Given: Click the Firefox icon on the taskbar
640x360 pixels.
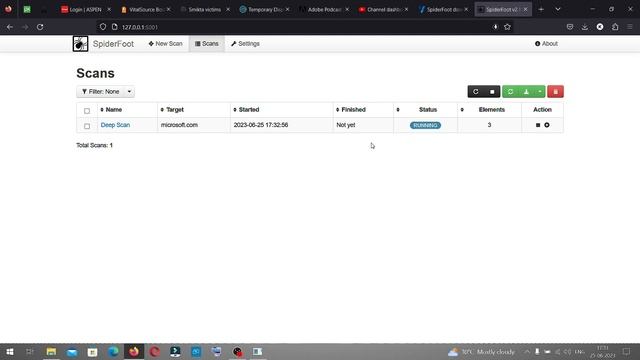Looking at the screenshot, I should (x=134, y=351).
